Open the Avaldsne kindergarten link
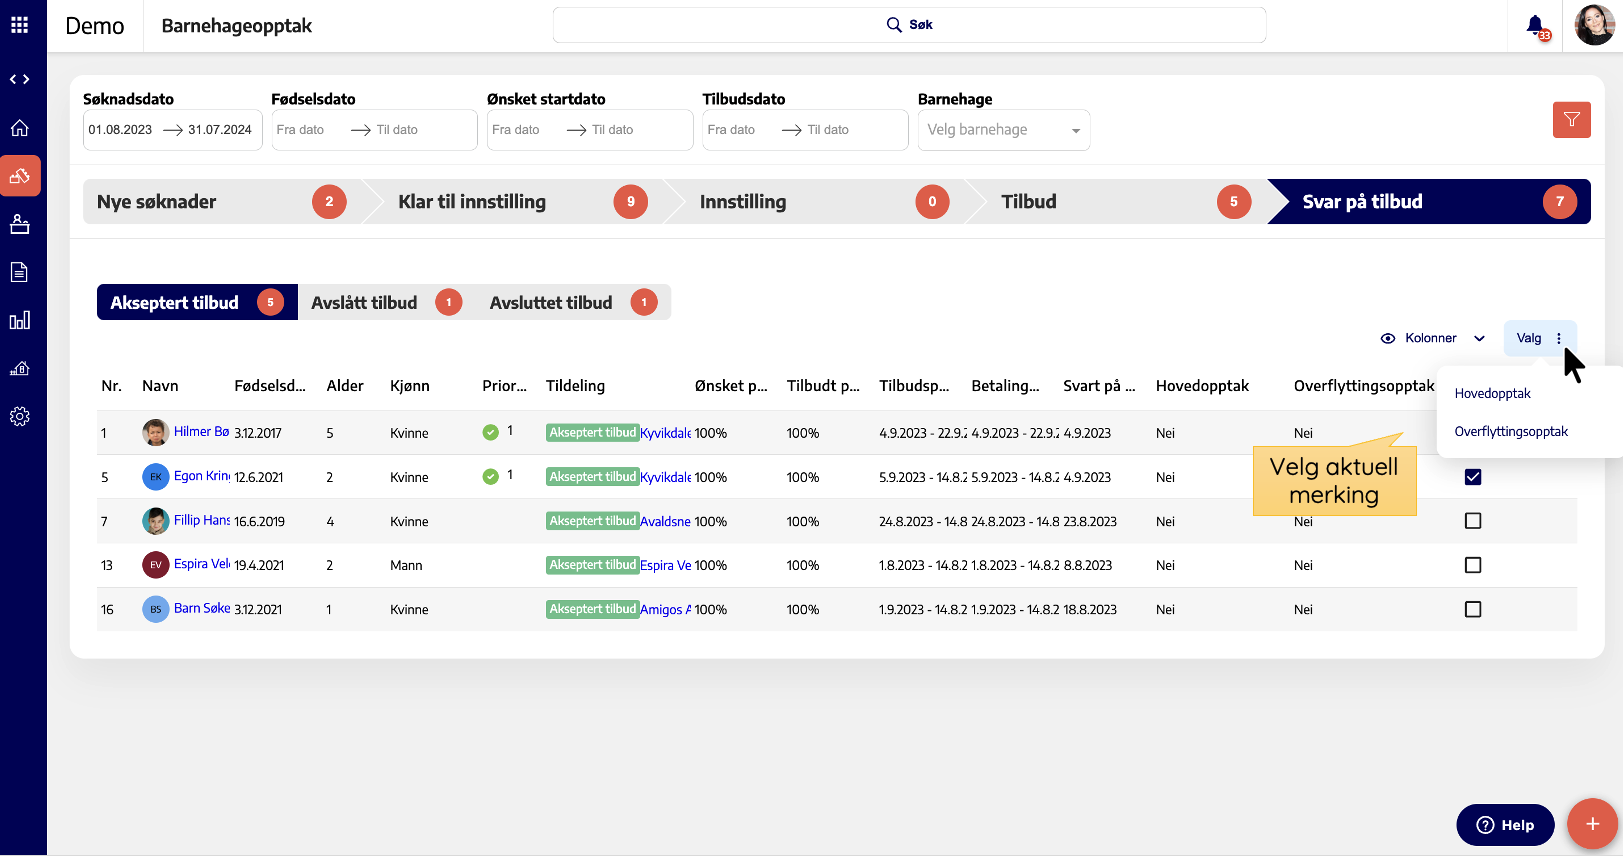 click(665, 521)
